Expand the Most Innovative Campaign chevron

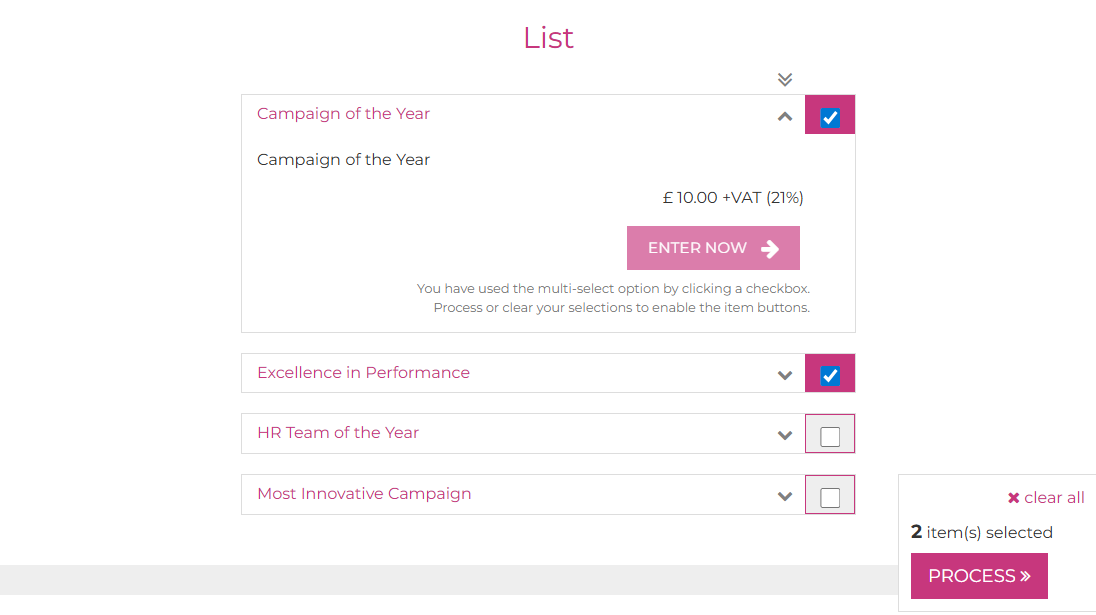click(x=785, y=496)
